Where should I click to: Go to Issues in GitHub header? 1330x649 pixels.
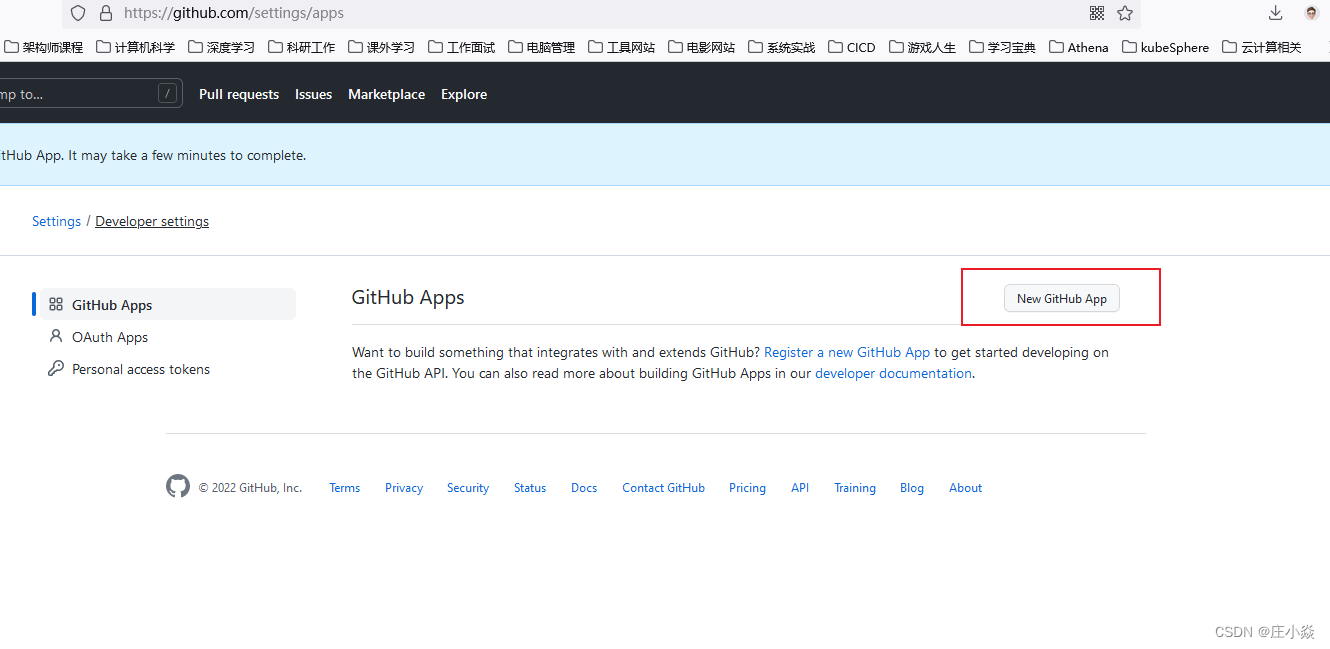point(313,94)
